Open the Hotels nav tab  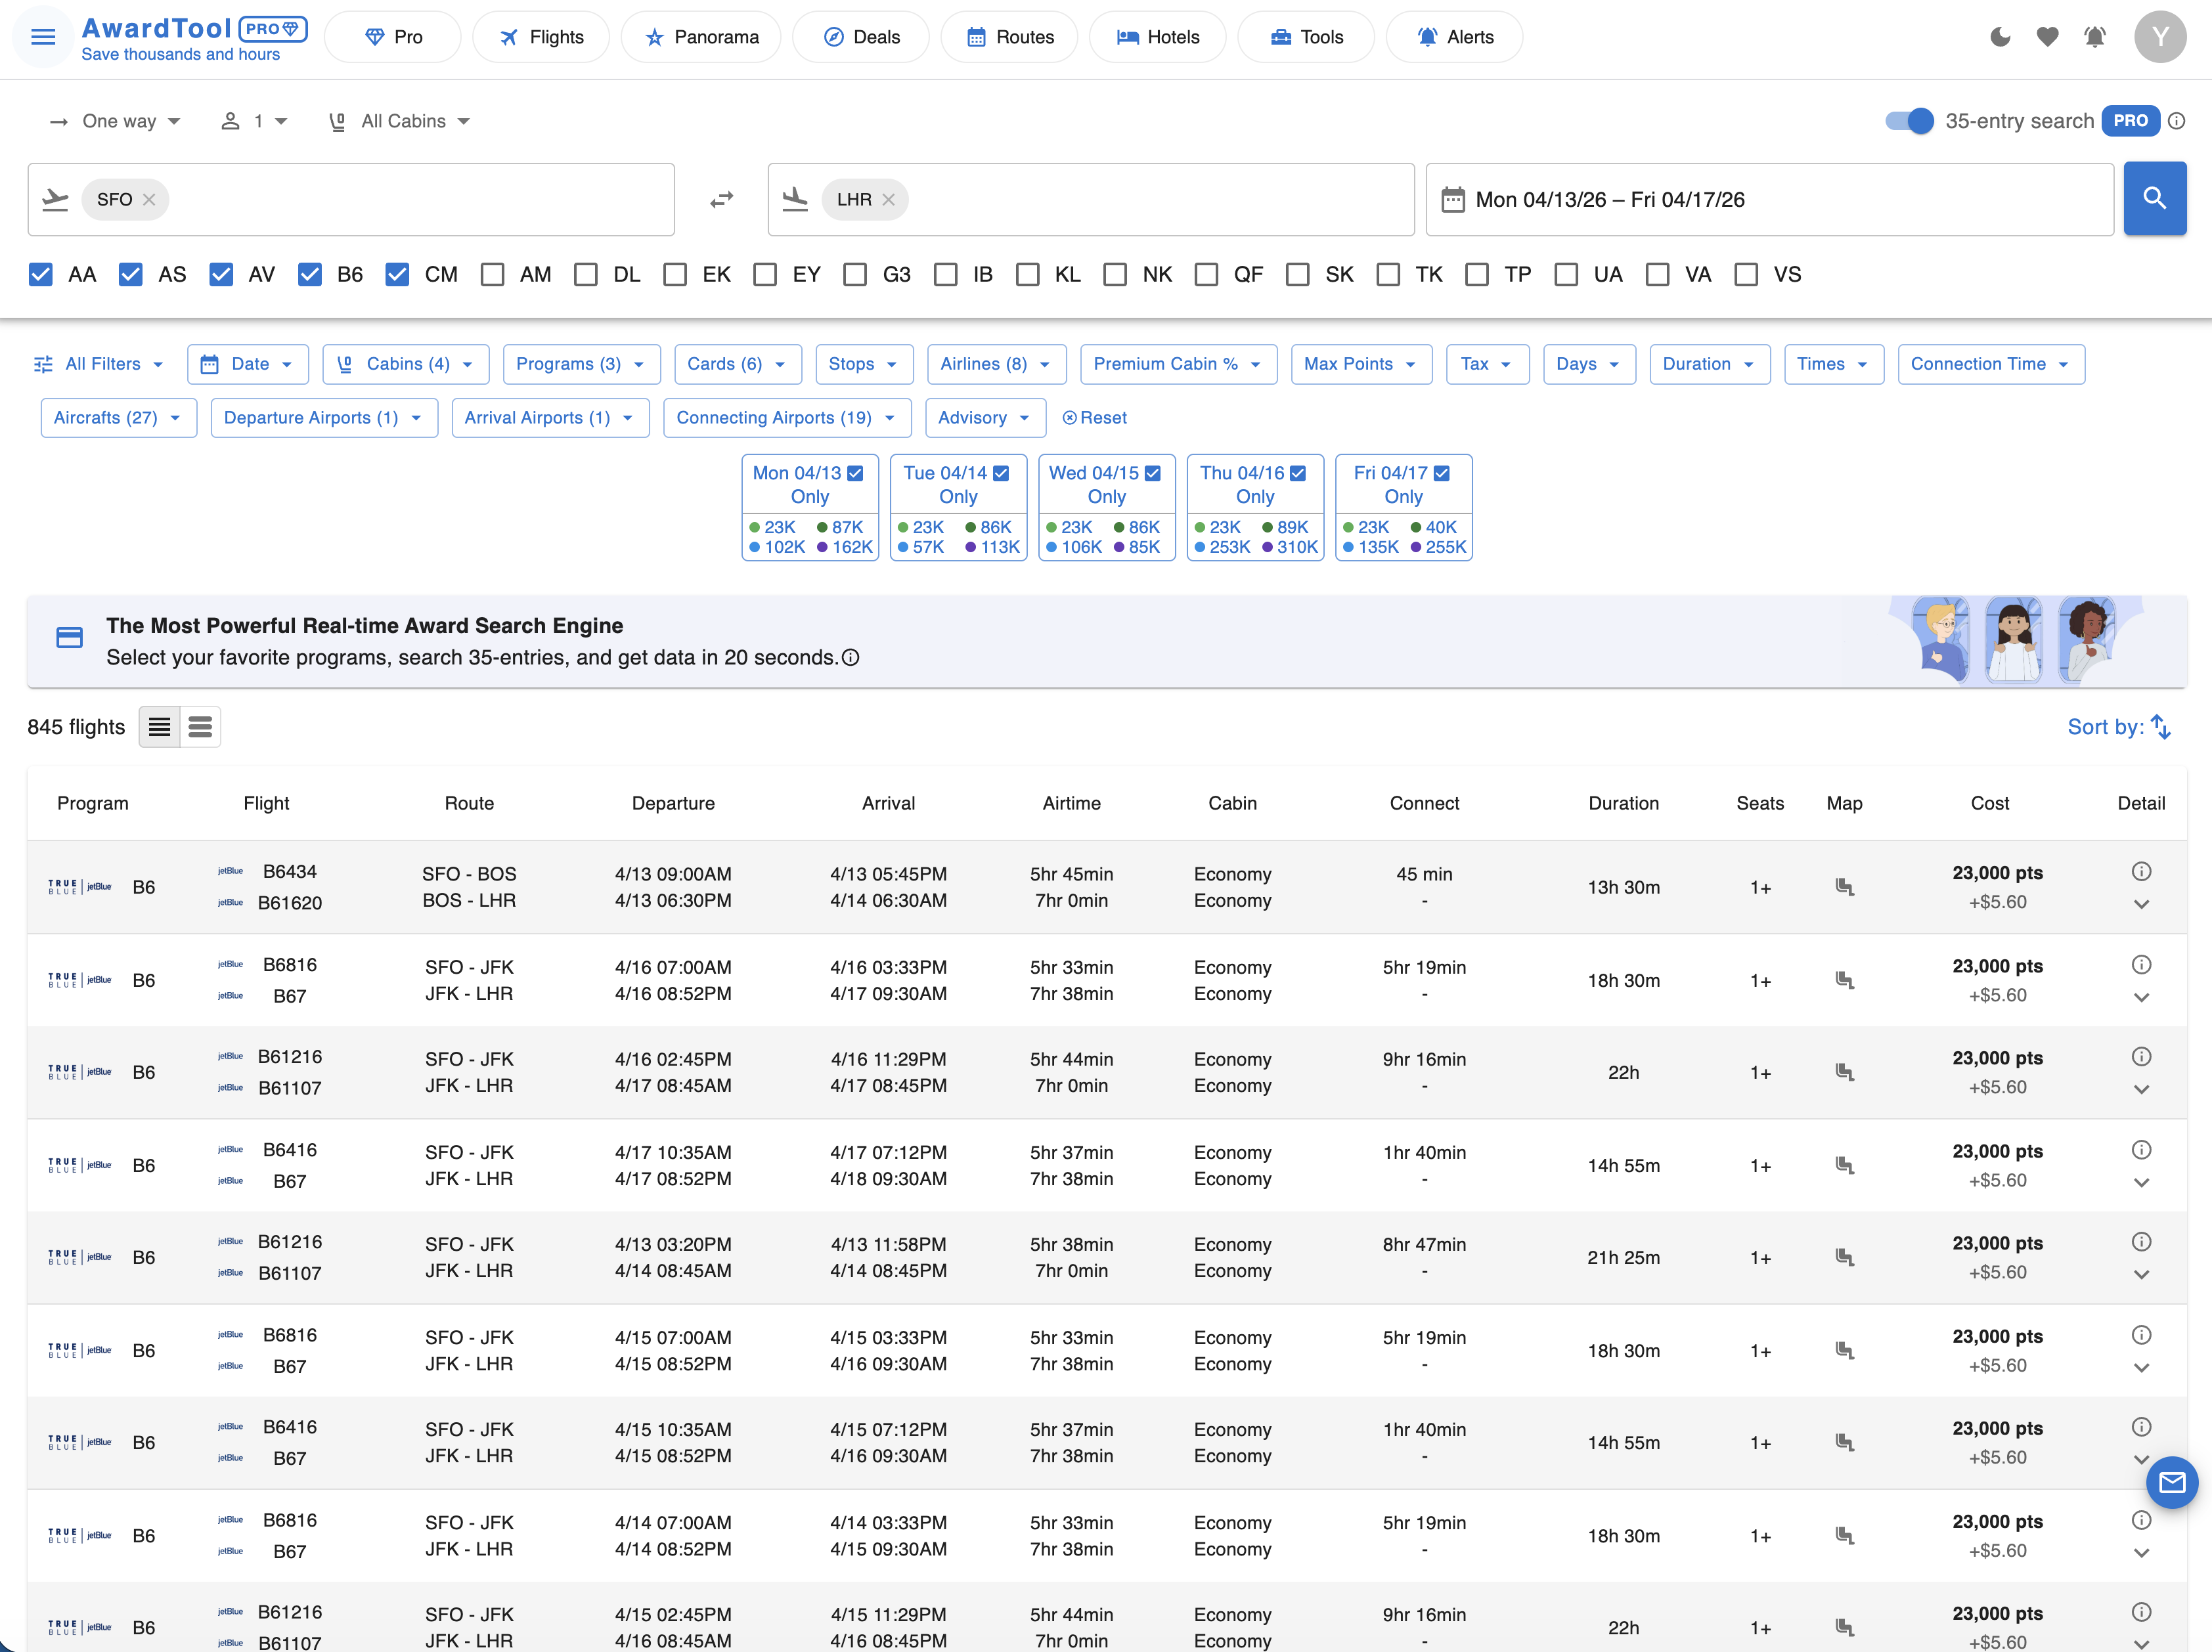(x=1157, y=37)
